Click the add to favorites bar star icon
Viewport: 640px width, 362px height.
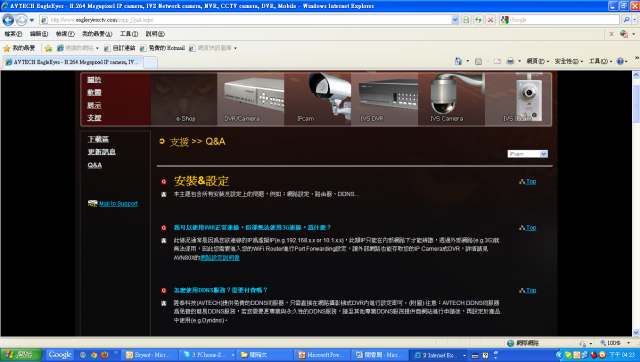tap(49, 48)
